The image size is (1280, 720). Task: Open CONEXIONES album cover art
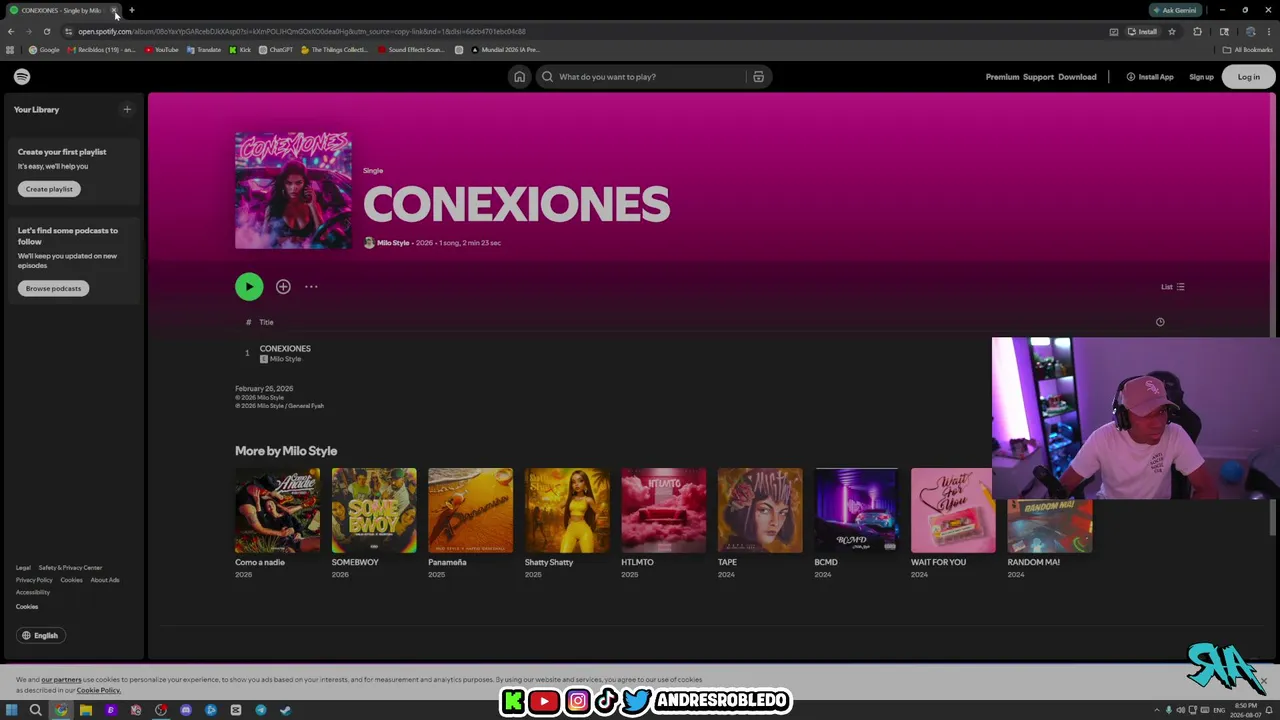coord(293,190)
